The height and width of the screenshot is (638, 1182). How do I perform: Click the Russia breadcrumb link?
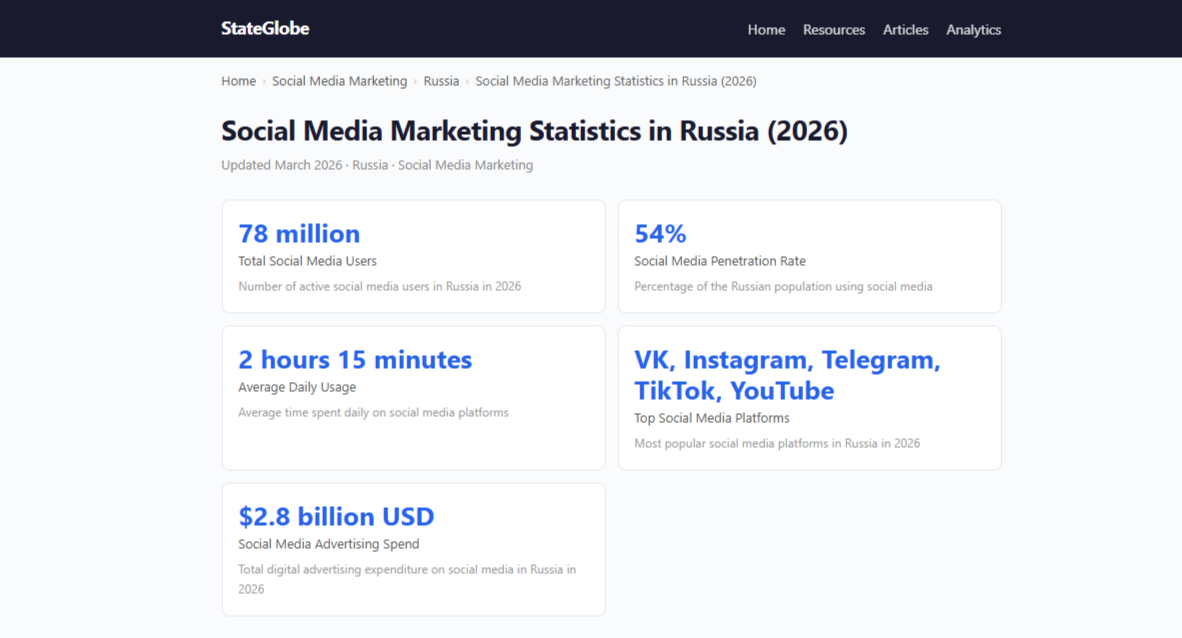(441, 81)
